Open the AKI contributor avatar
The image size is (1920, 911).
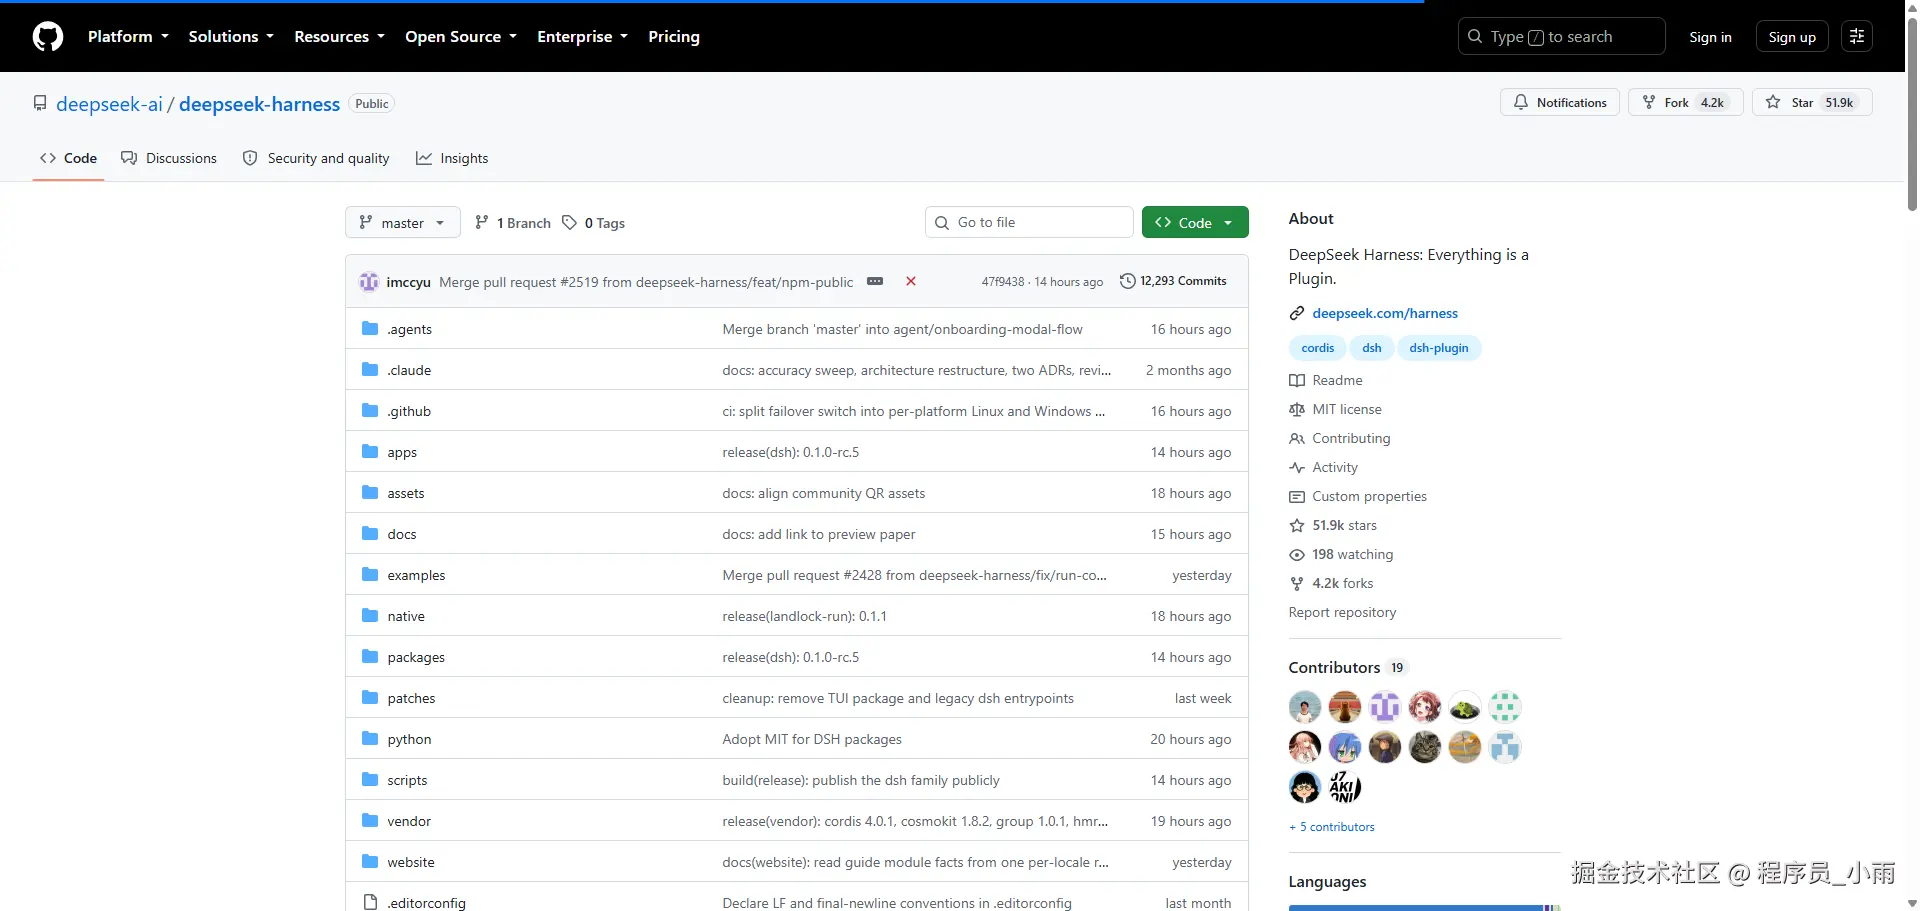coord(1345,788)
